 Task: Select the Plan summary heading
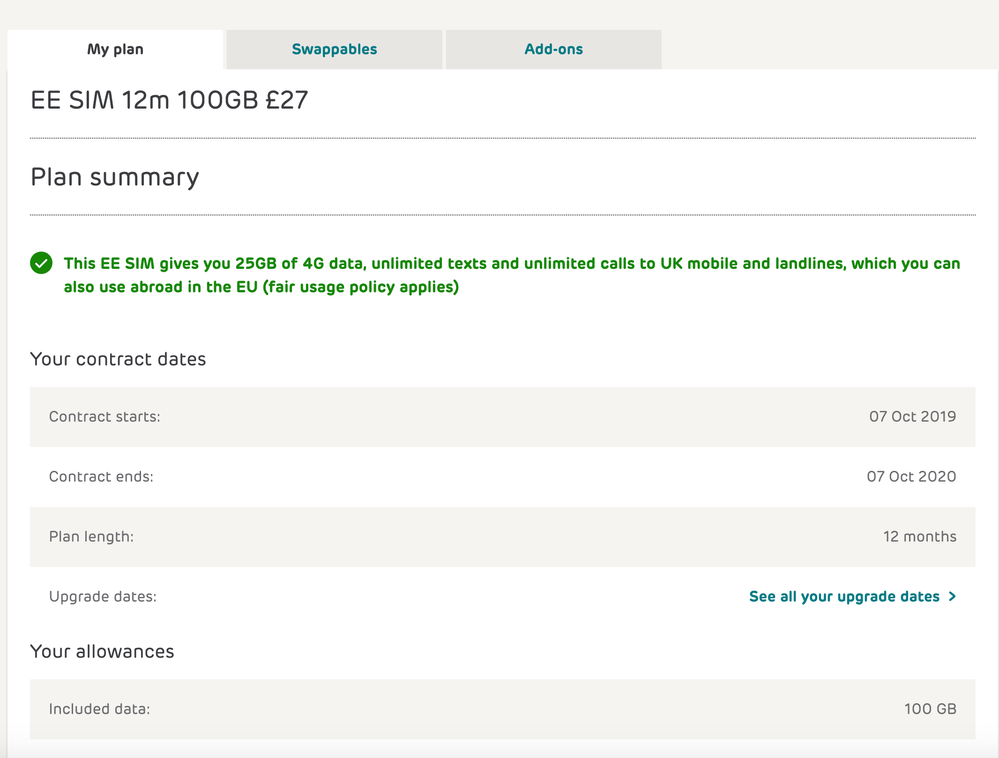pos(115,177)
